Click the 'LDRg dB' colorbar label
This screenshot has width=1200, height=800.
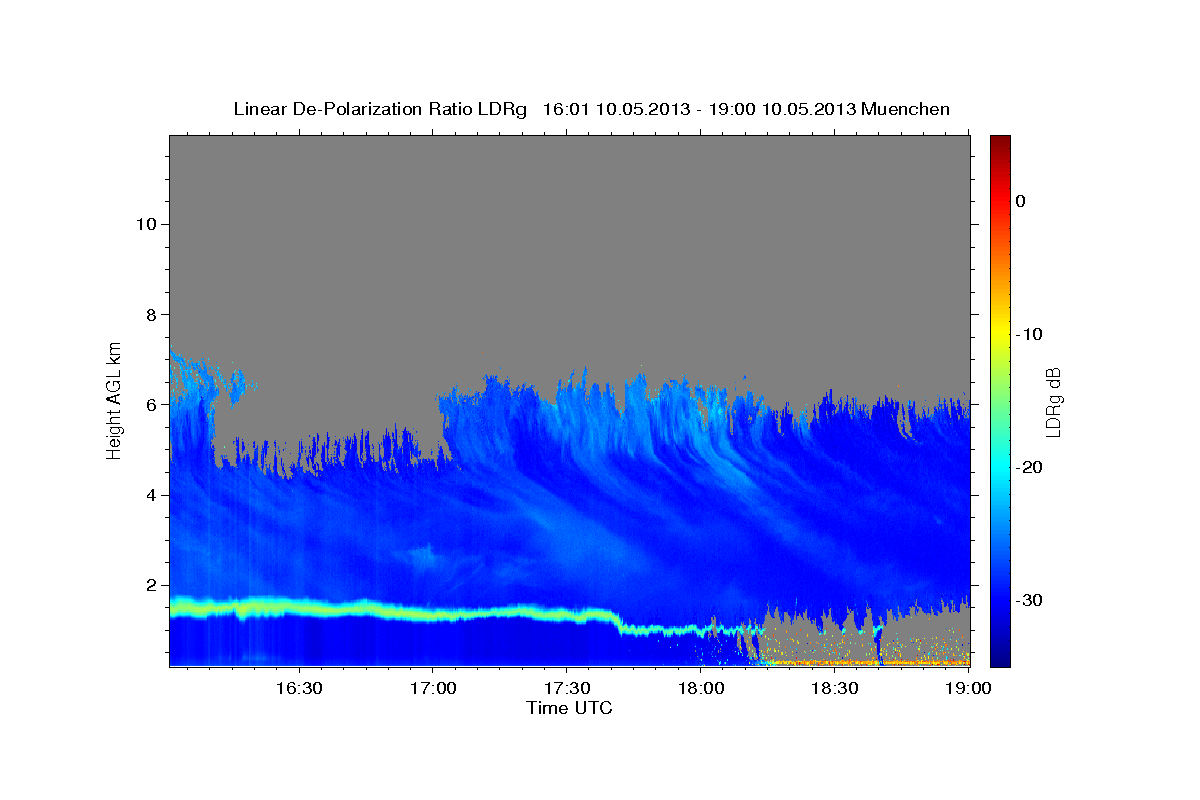pos(1053,403)
